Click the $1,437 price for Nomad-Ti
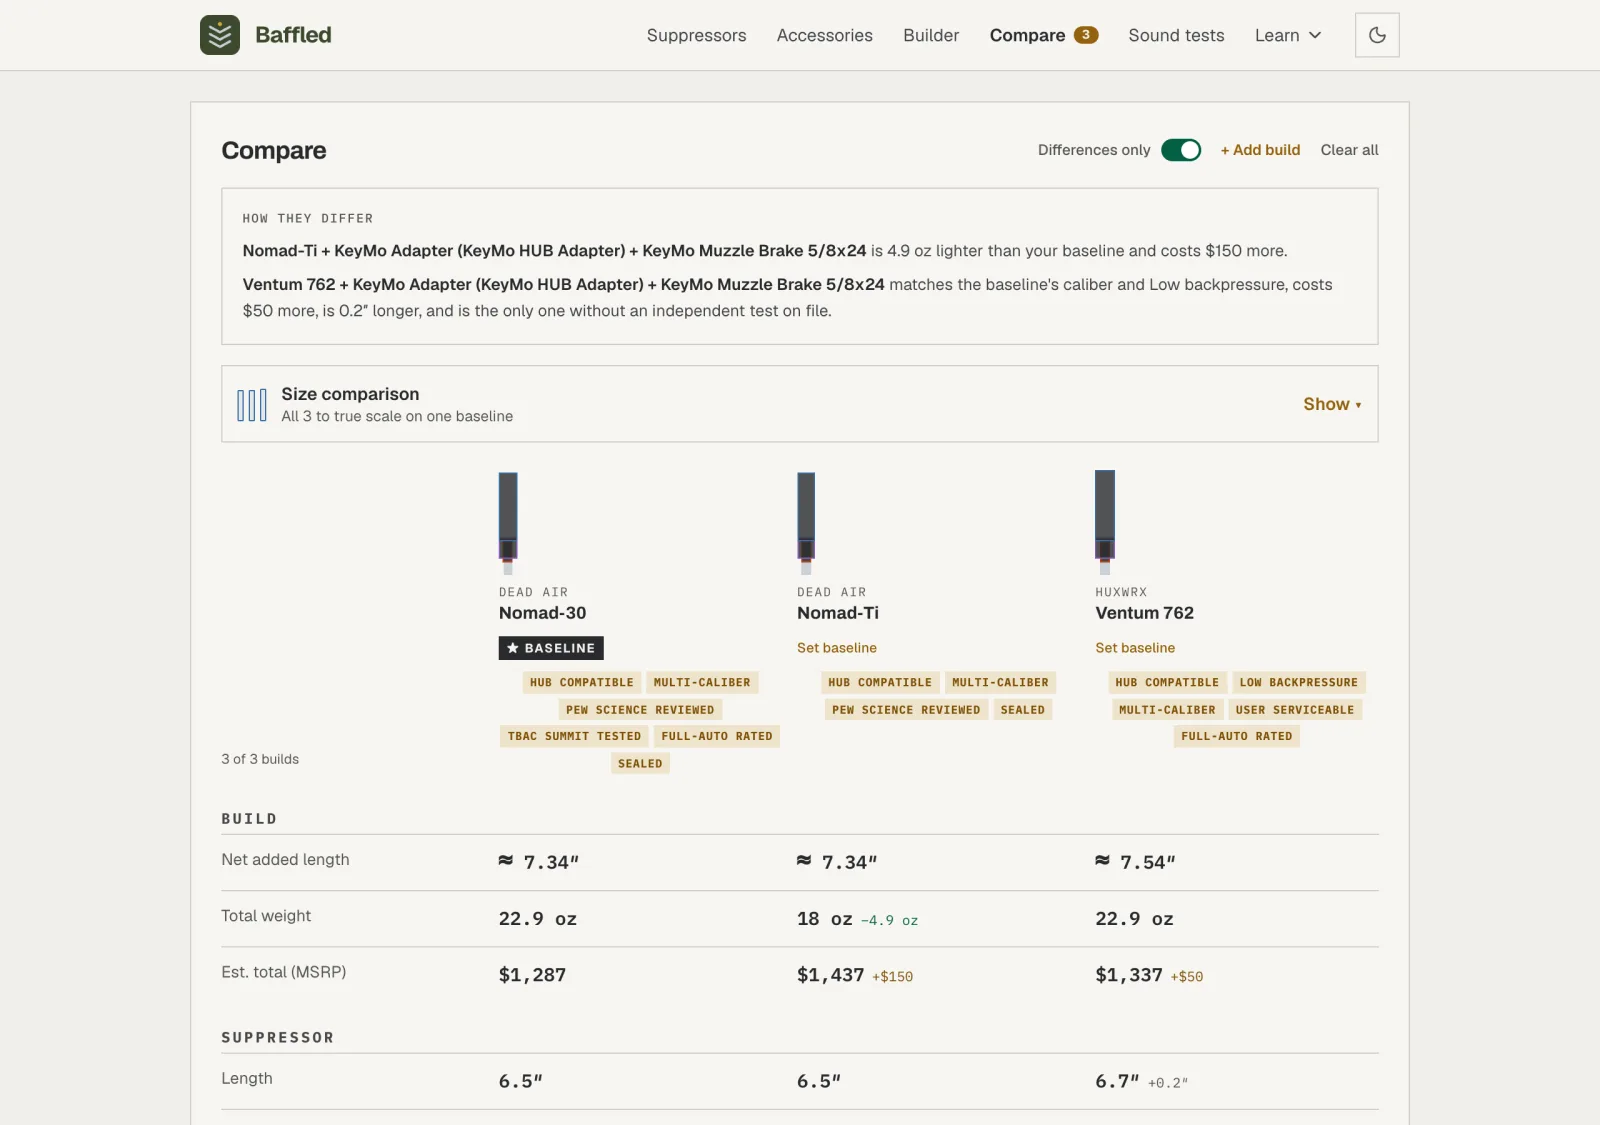This screenshot has width=1600, height=1125. [830, 975]
